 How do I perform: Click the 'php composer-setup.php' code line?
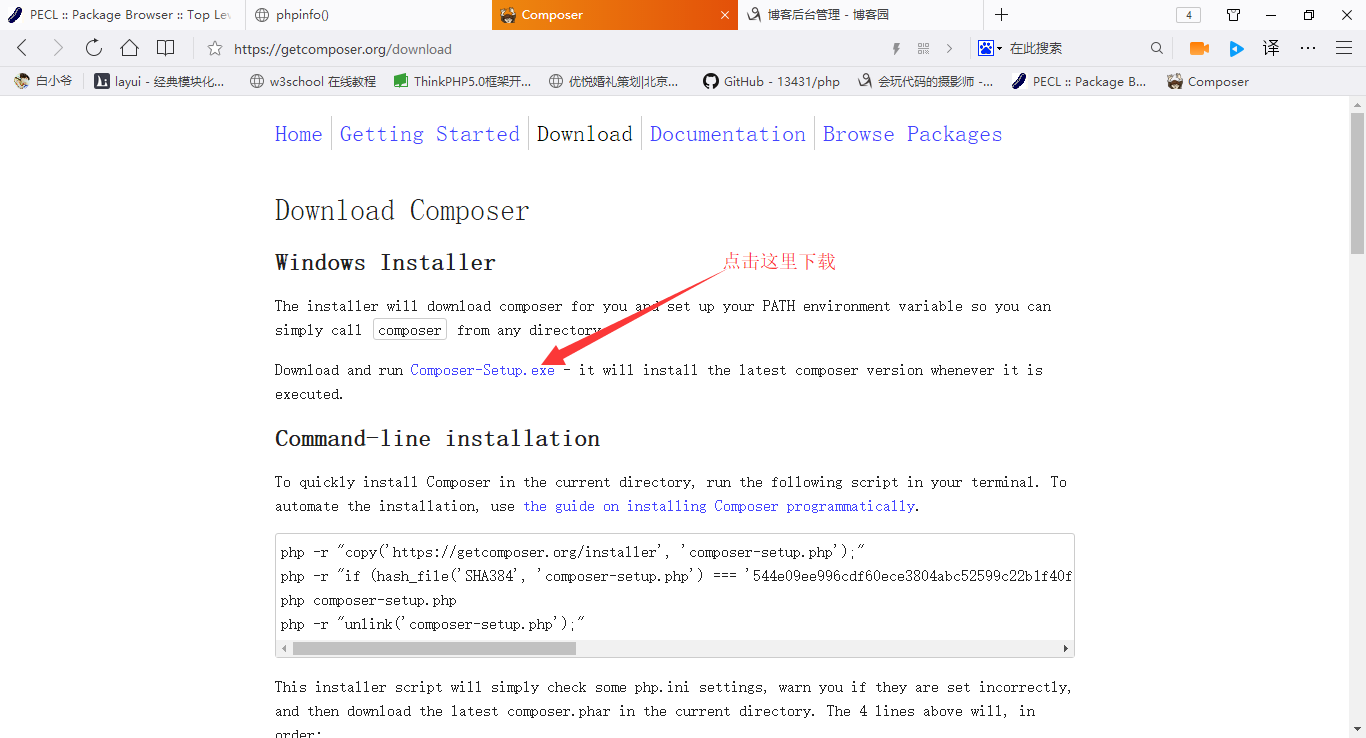point(369,600)
